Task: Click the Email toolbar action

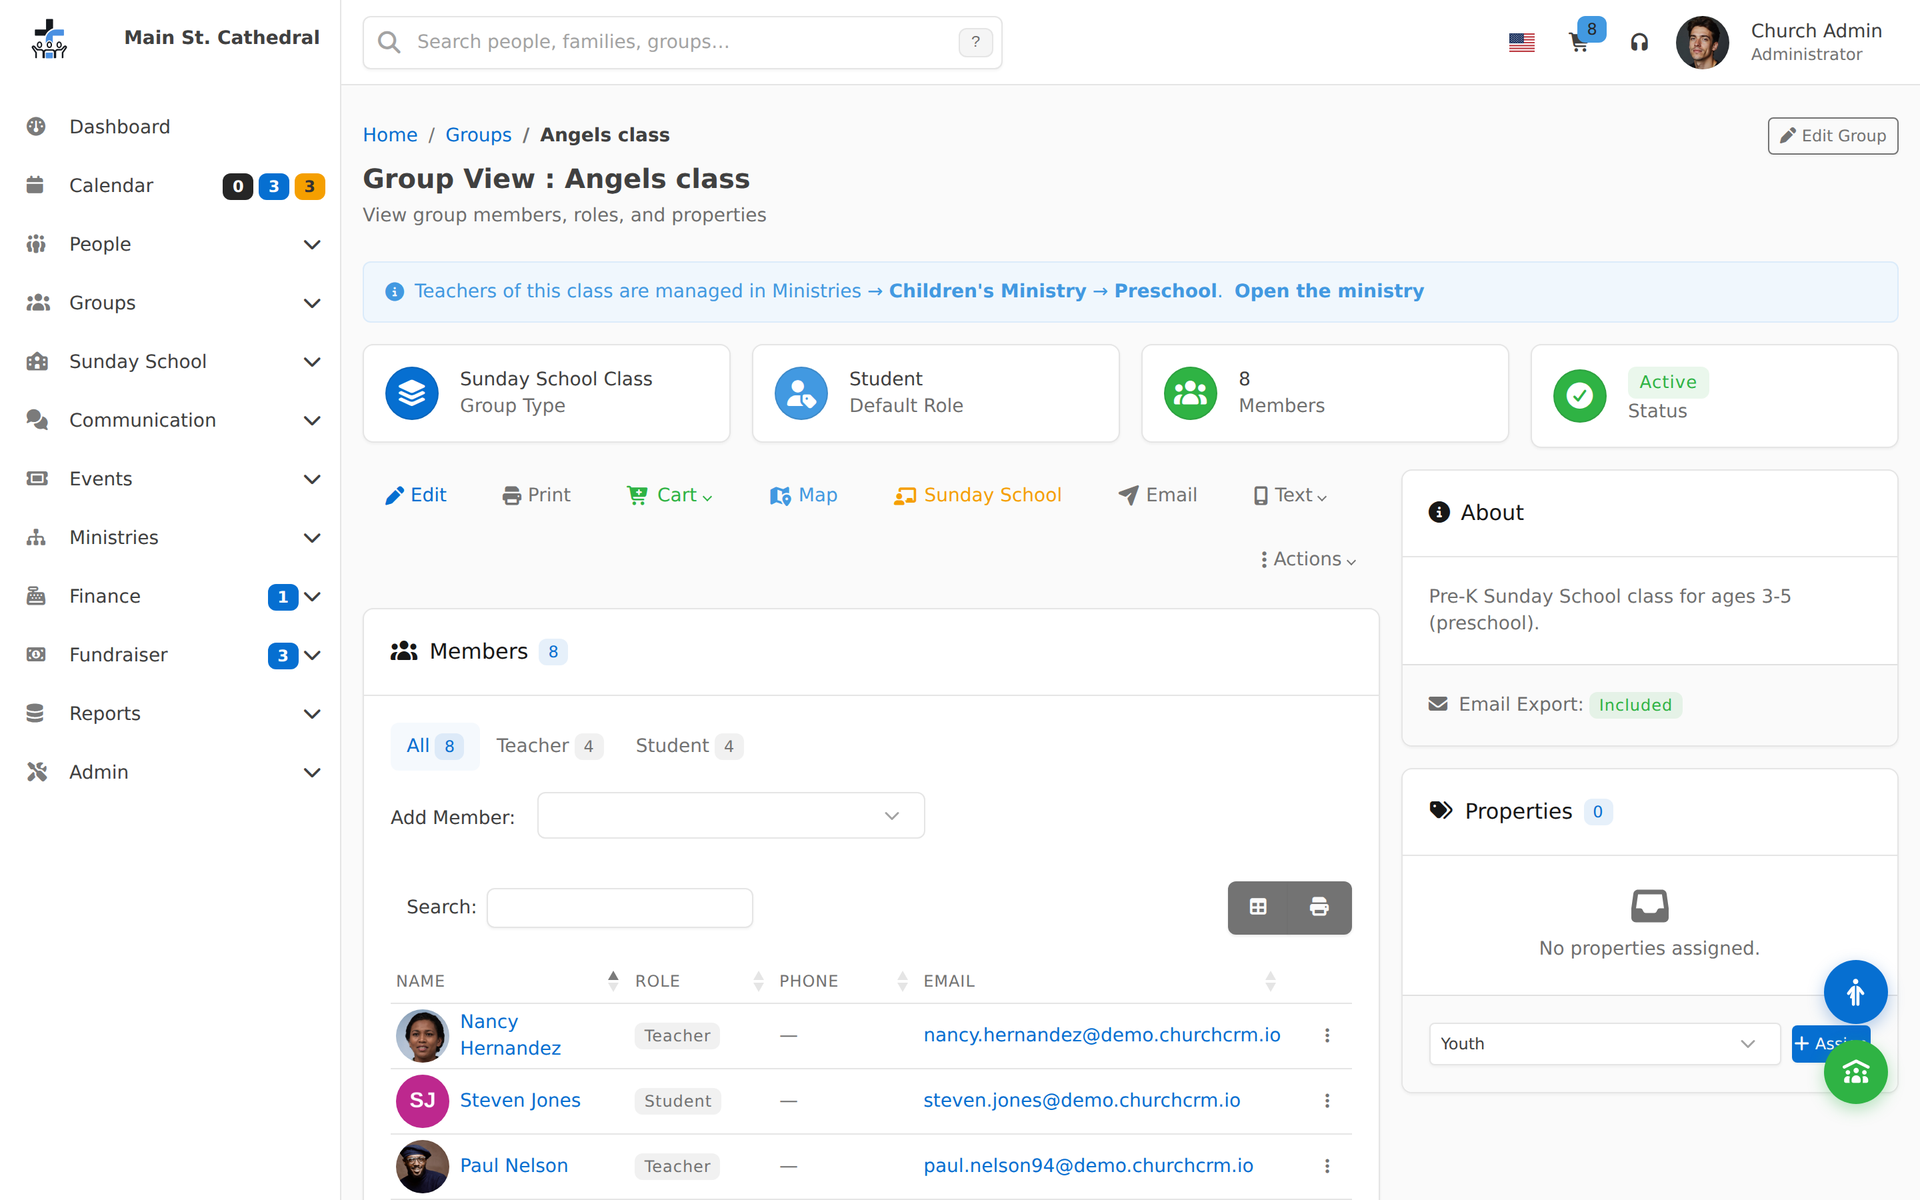Action: 1157,495
